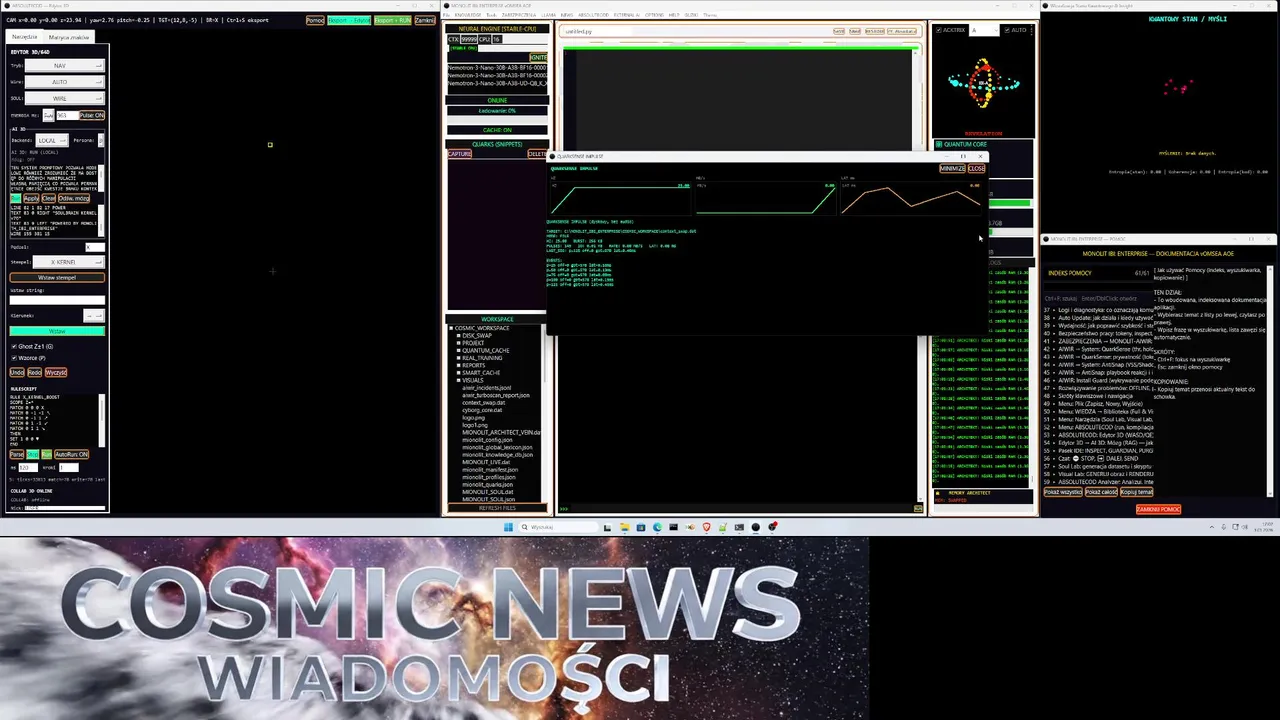Screen dimensions: 1280x720
Task: Click the CAPTURE button in Quarks
Action: [x=460, y=154]
